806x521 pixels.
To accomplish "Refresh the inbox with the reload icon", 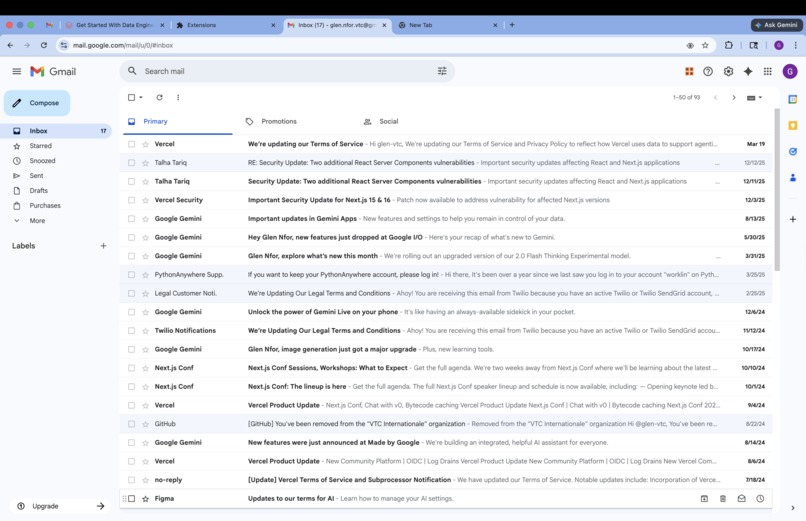I will pyautogui.click(x=159, y=97).
